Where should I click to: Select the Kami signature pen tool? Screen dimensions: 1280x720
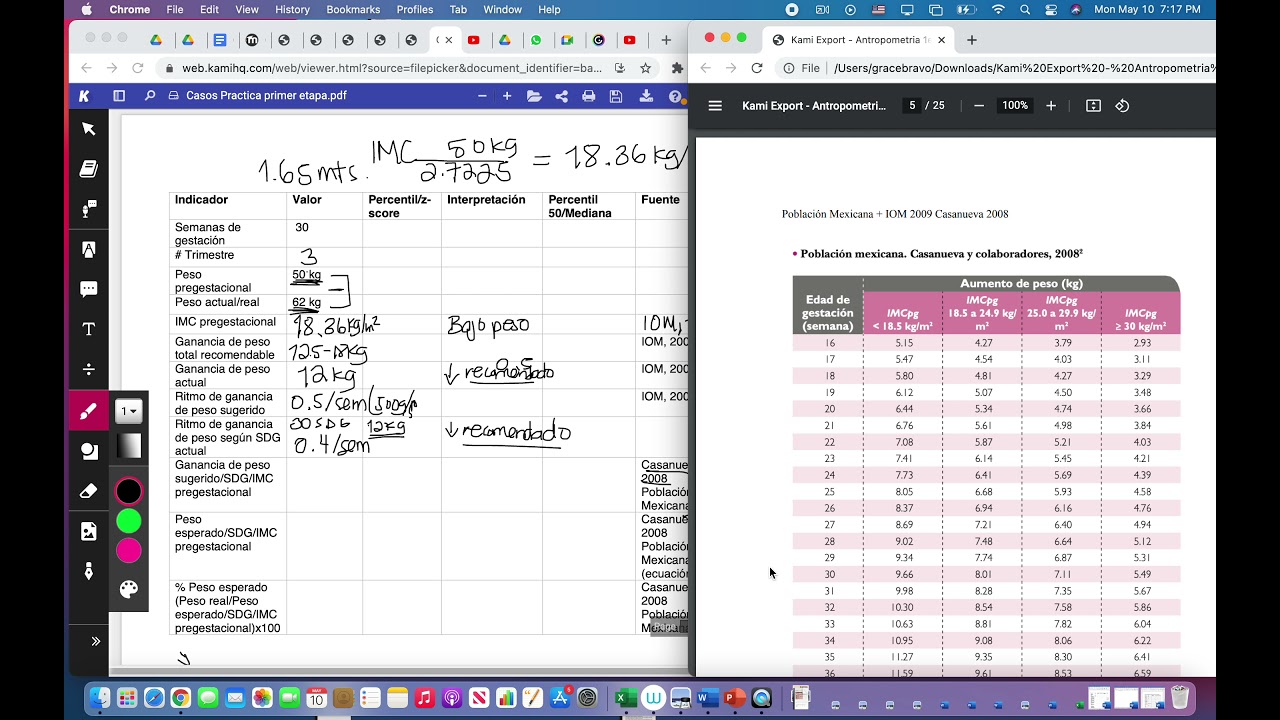(88, 571)
